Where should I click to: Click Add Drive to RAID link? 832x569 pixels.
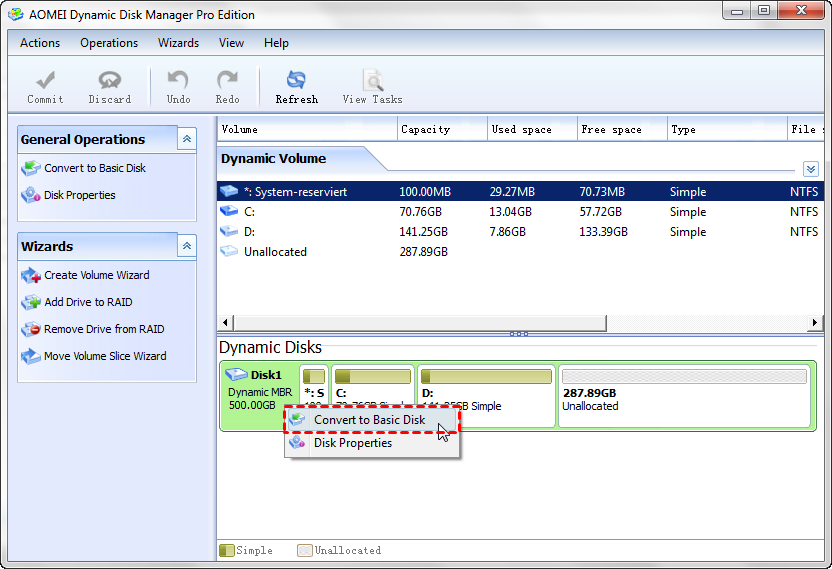tap(88, 302)
